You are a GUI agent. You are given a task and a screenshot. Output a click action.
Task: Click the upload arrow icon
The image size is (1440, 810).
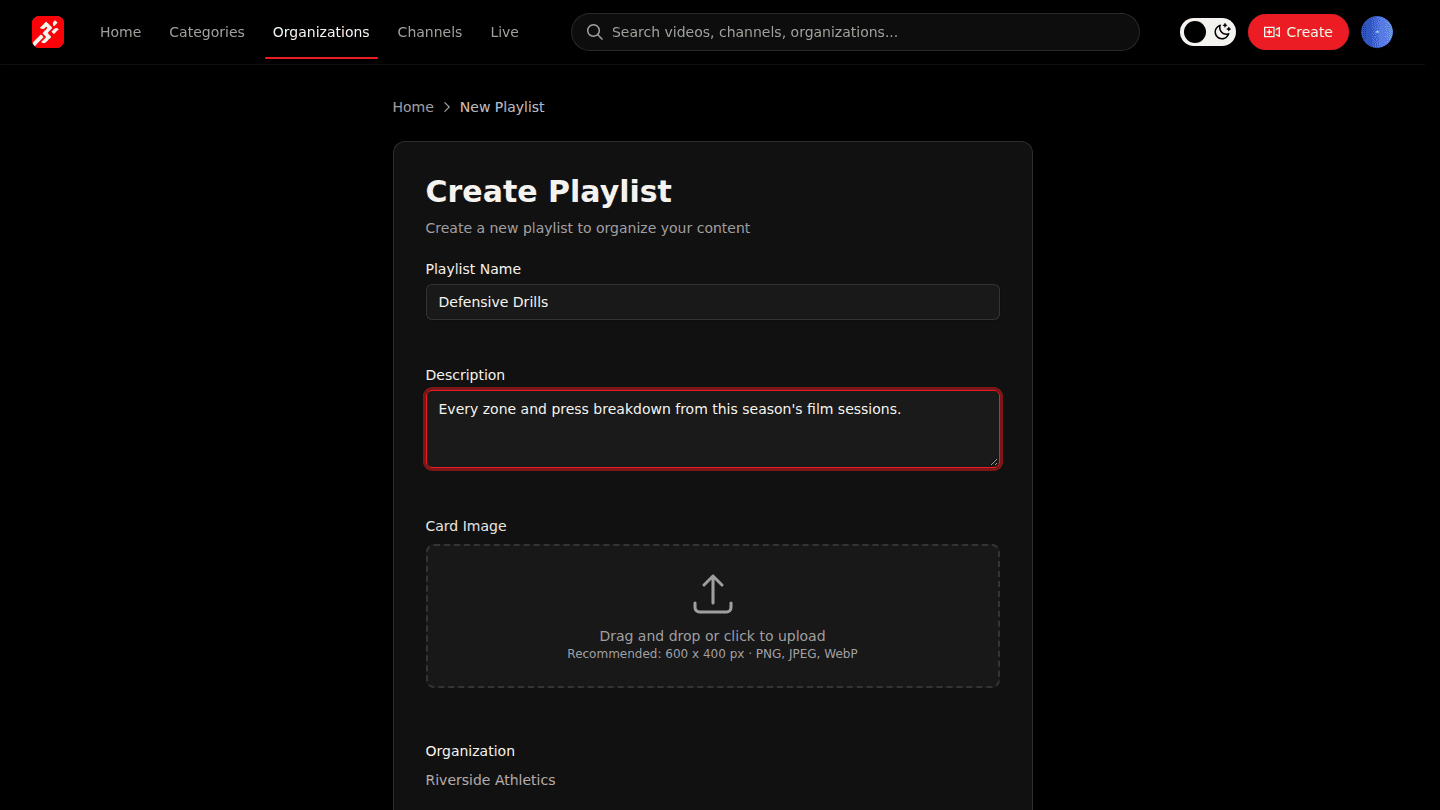point(713,593)
